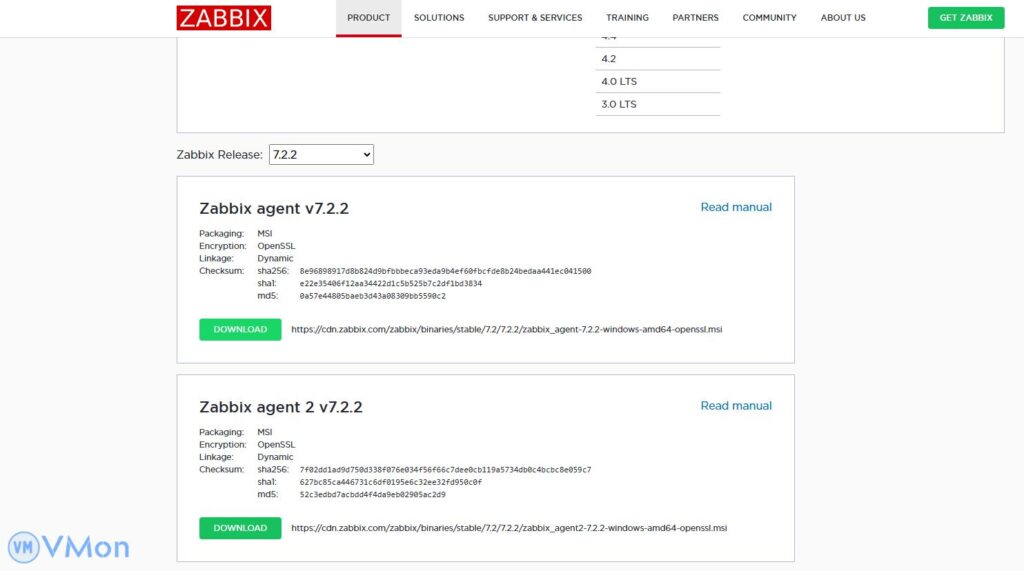
Task: Open the Community menu
Action: (769, 18)
